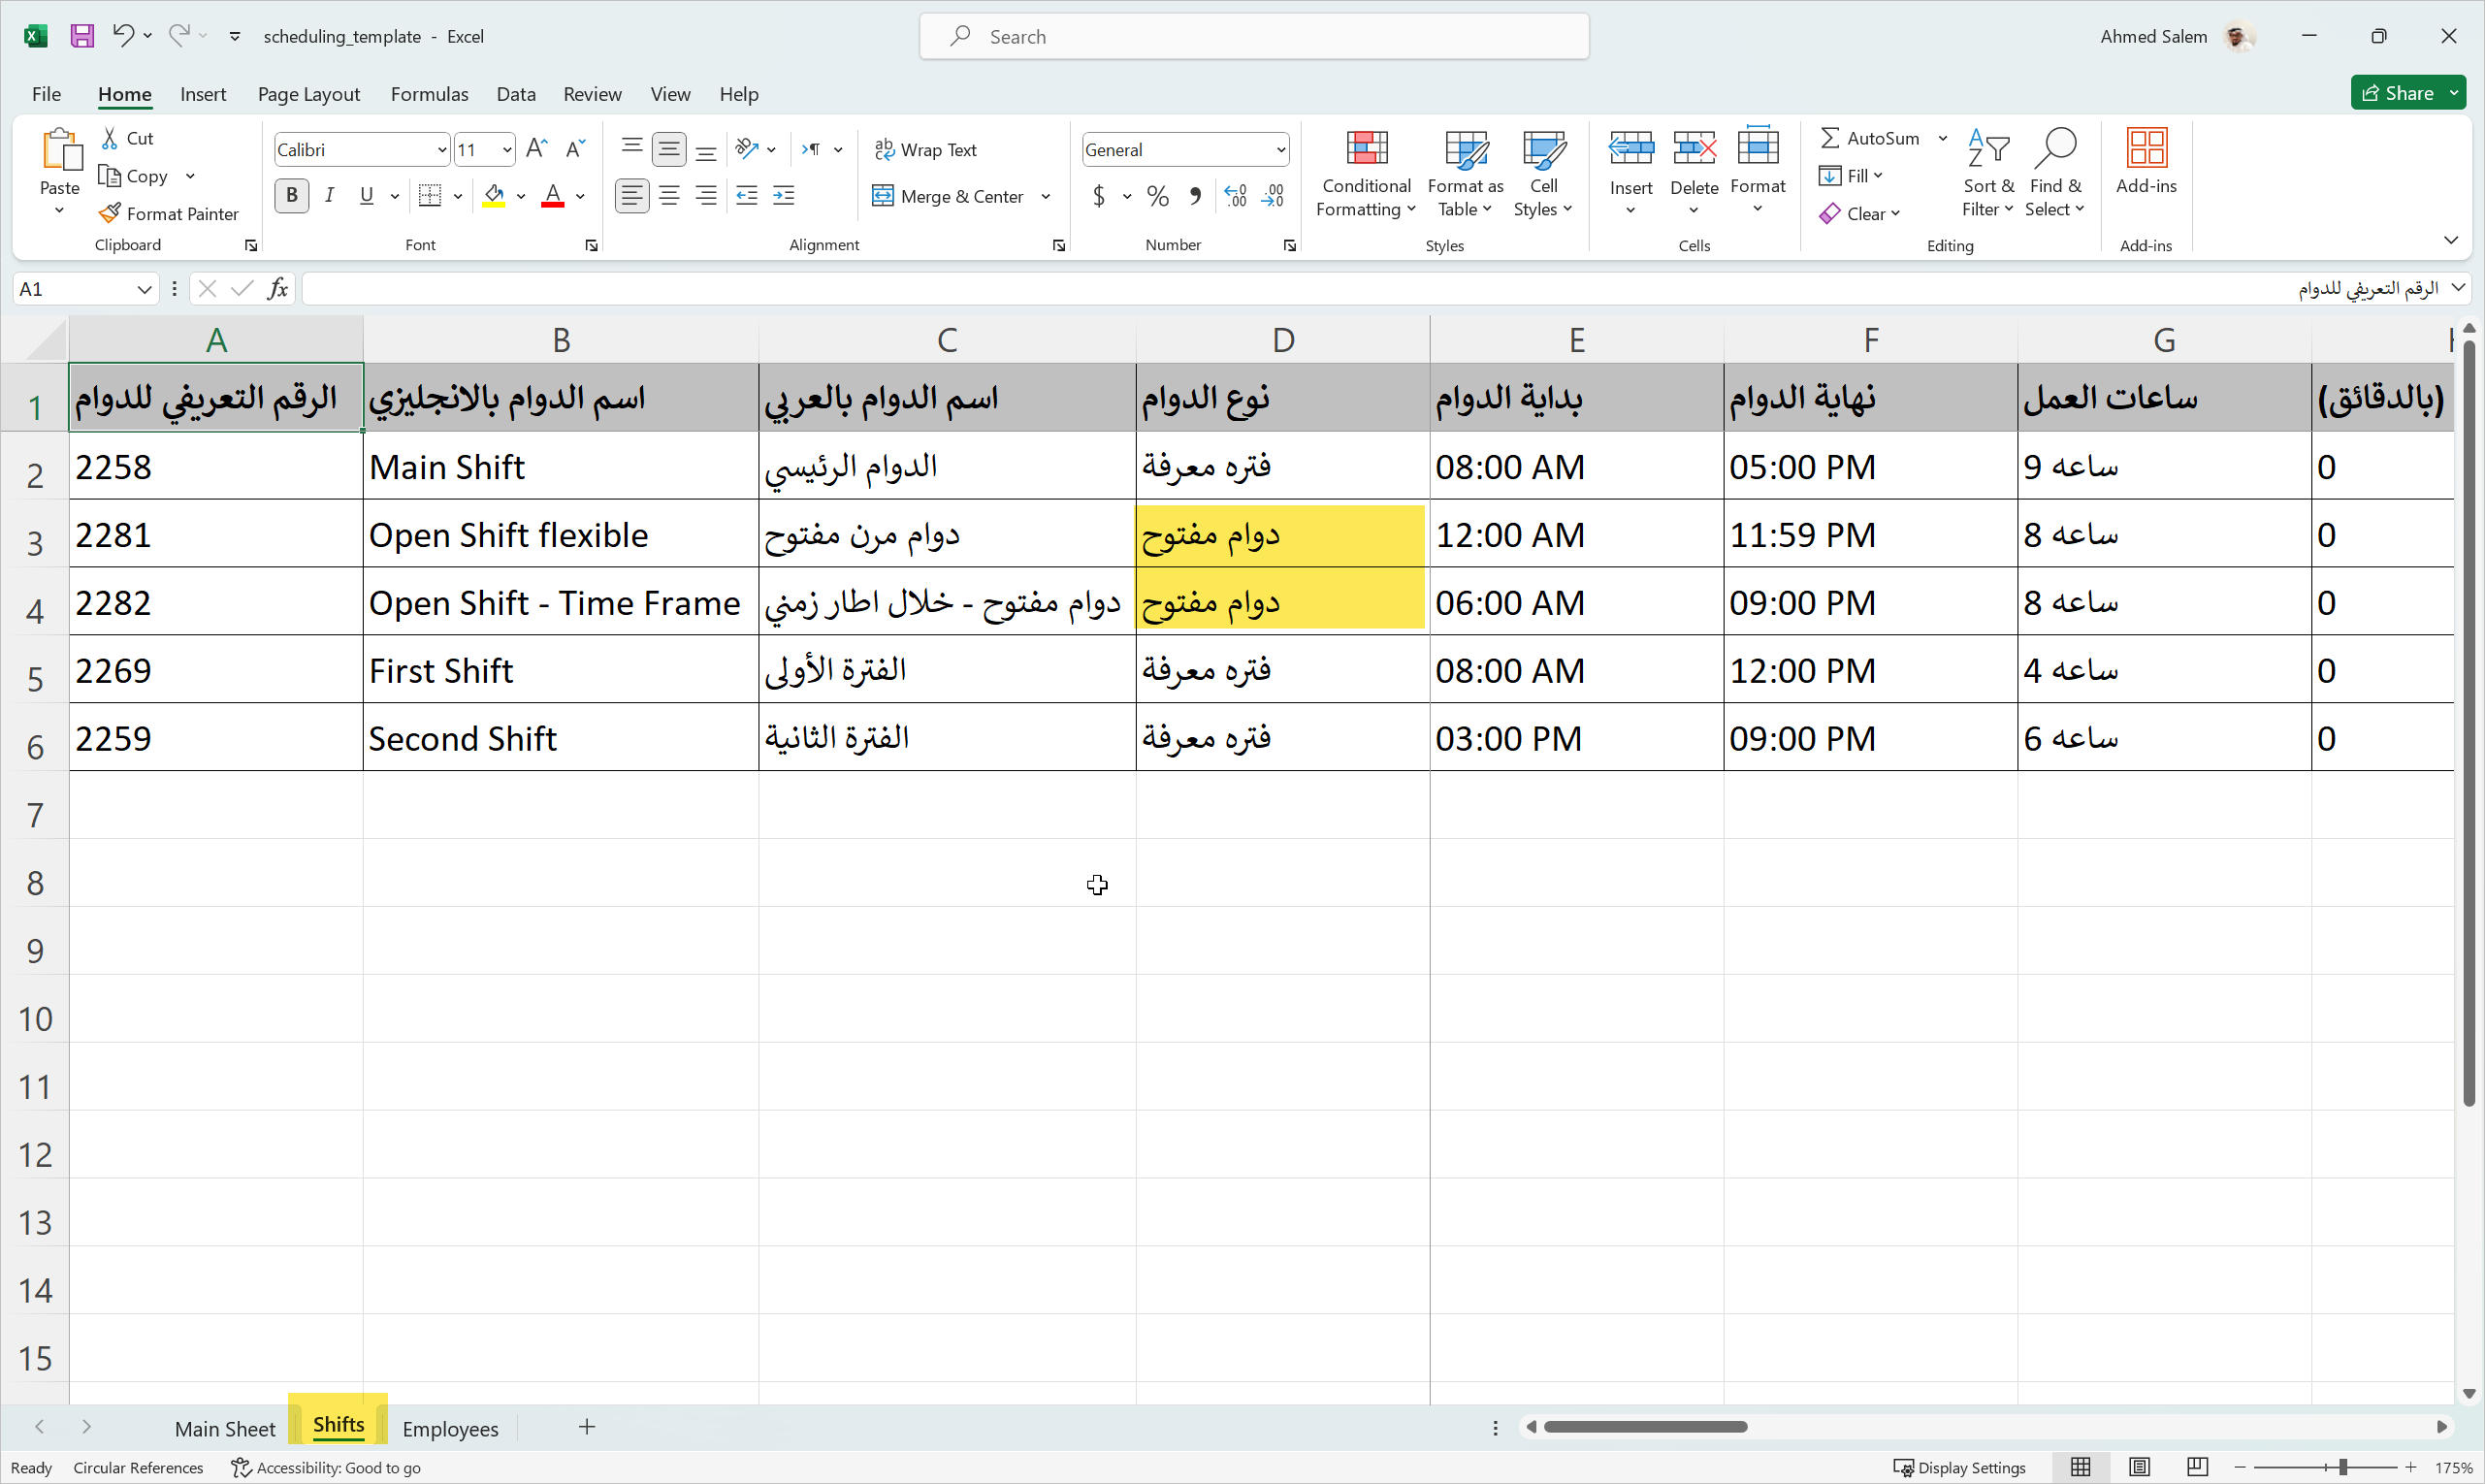Open the Formulas ribbon tab
Viewport: 2485px width, 1484px height.
click(x=429, y=94)
